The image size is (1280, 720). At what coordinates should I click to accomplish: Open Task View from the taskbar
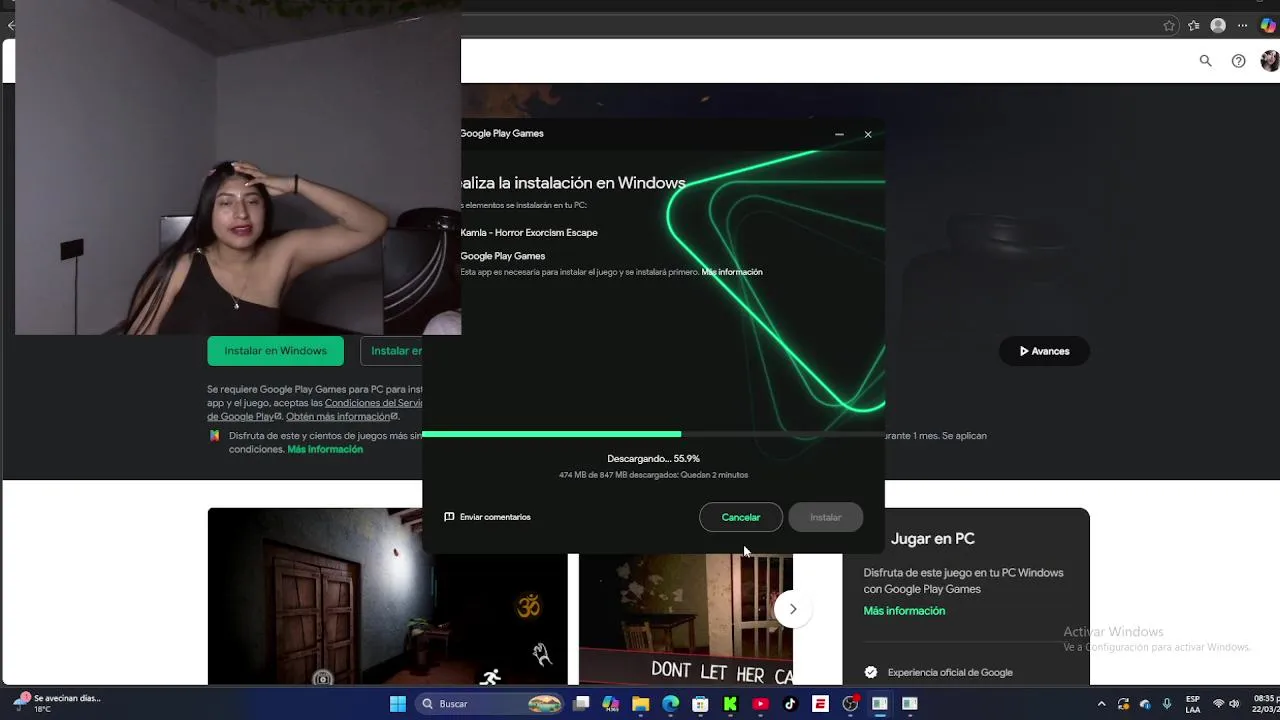point(581,704)
